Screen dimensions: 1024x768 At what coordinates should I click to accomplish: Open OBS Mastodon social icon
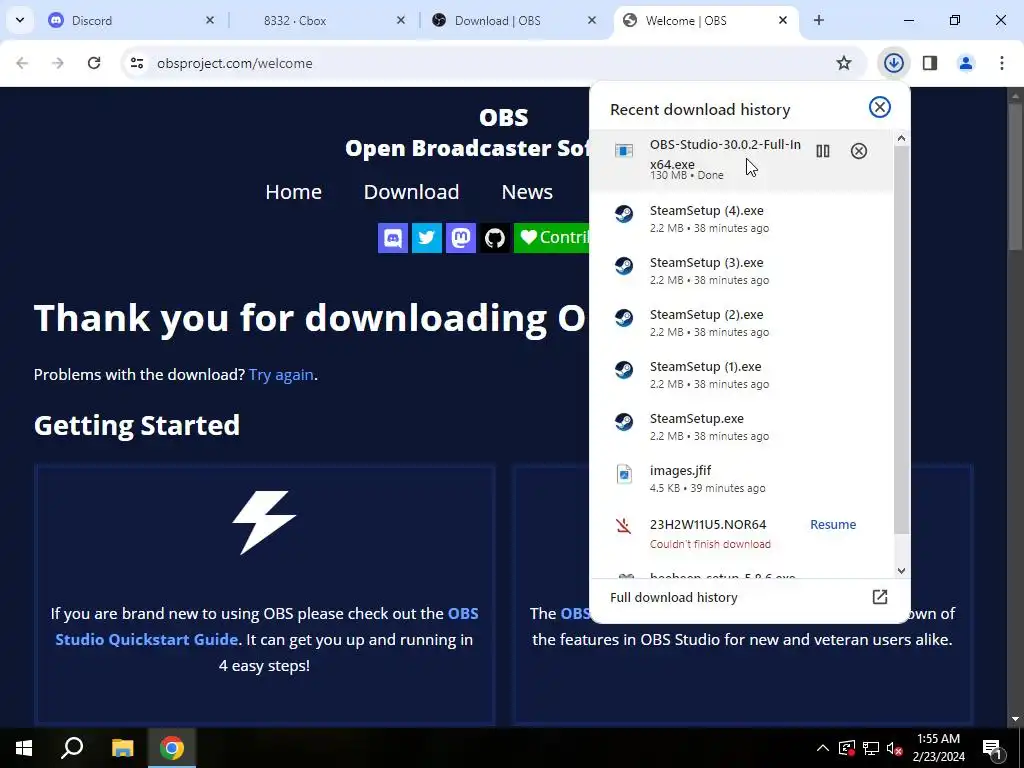[x=460, y=238]
